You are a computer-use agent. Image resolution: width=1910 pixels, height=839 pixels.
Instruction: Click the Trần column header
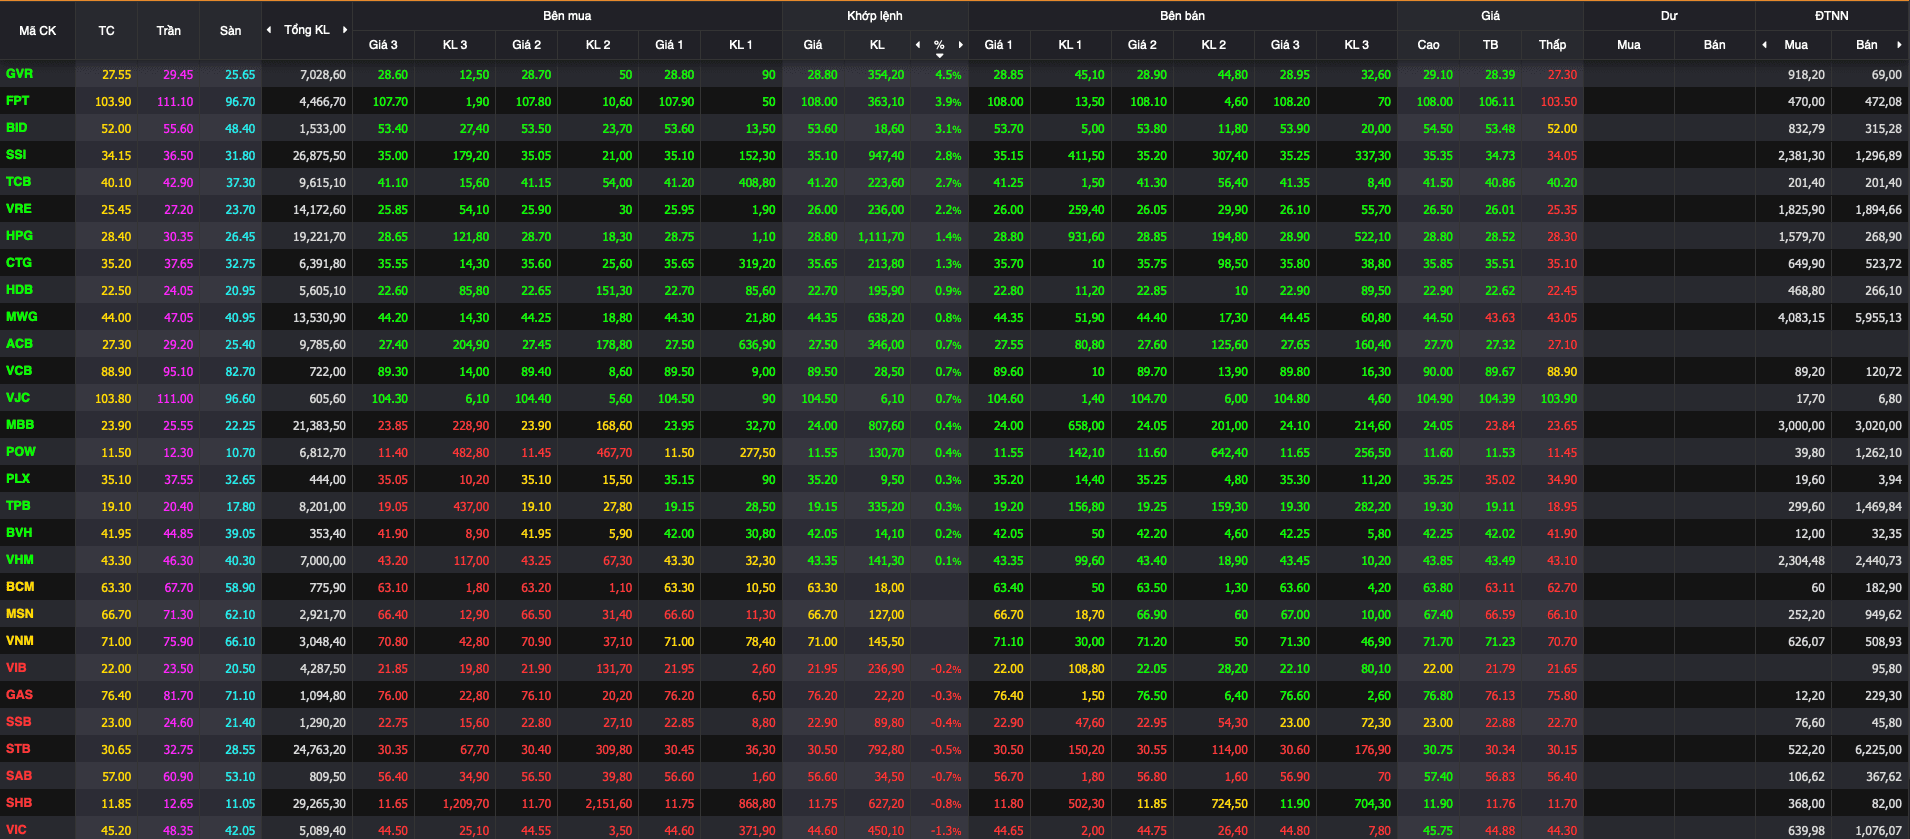point(168,31)
